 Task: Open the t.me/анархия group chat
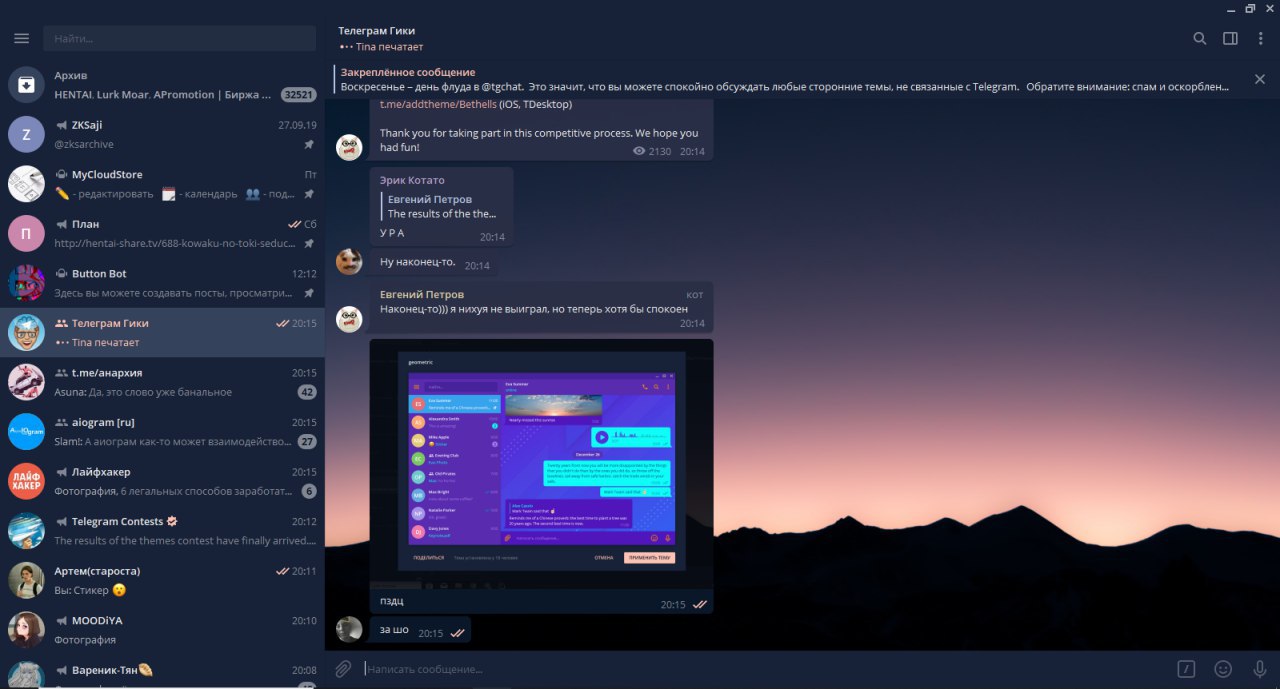pyautogui.click(x=162, y=382)
